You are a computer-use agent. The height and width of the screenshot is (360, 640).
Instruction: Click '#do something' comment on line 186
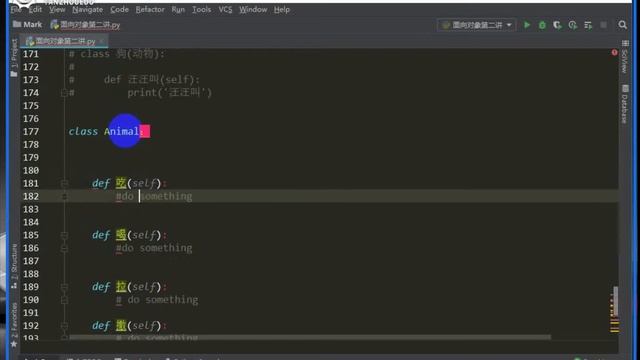(x=154, y=248)
